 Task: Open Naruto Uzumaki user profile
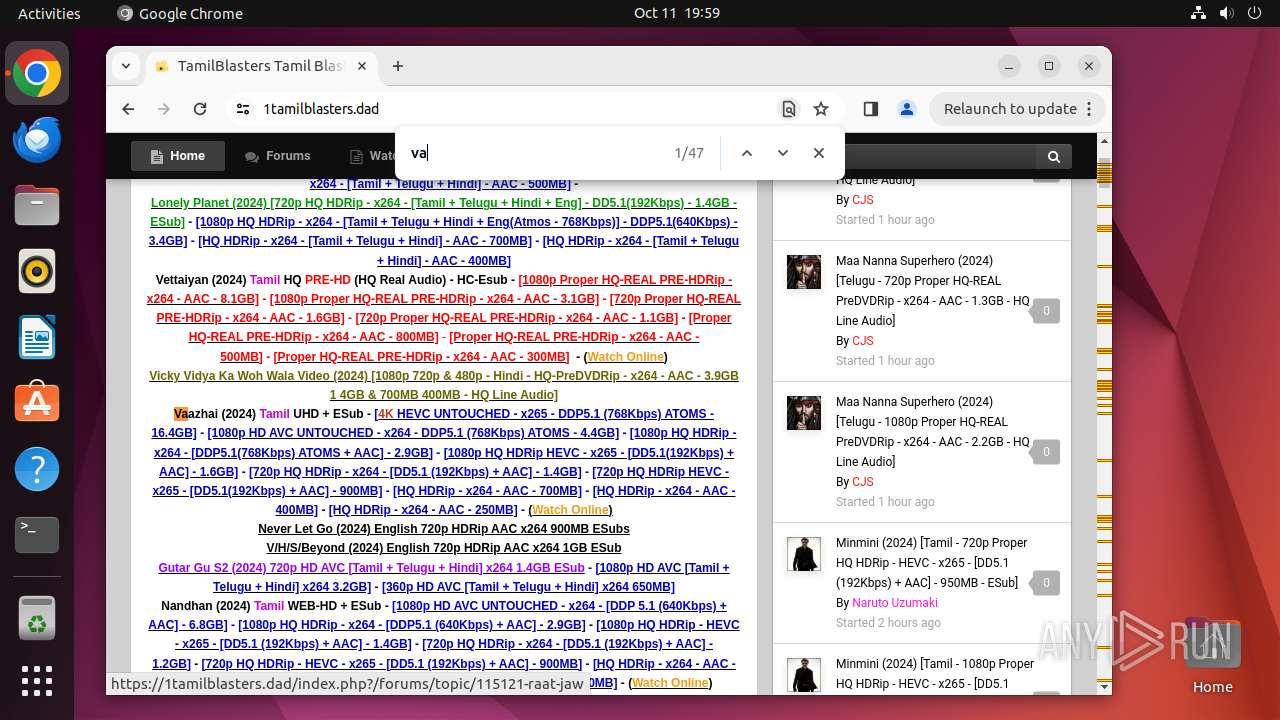[895, 603]
